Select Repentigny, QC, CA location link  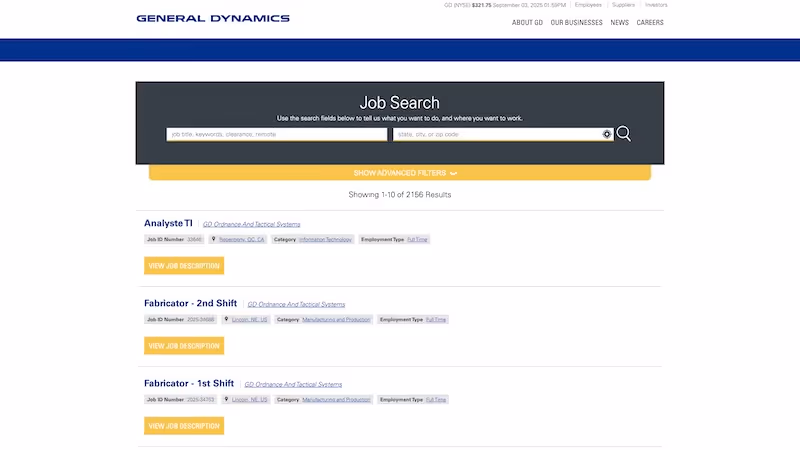[242, 239]
